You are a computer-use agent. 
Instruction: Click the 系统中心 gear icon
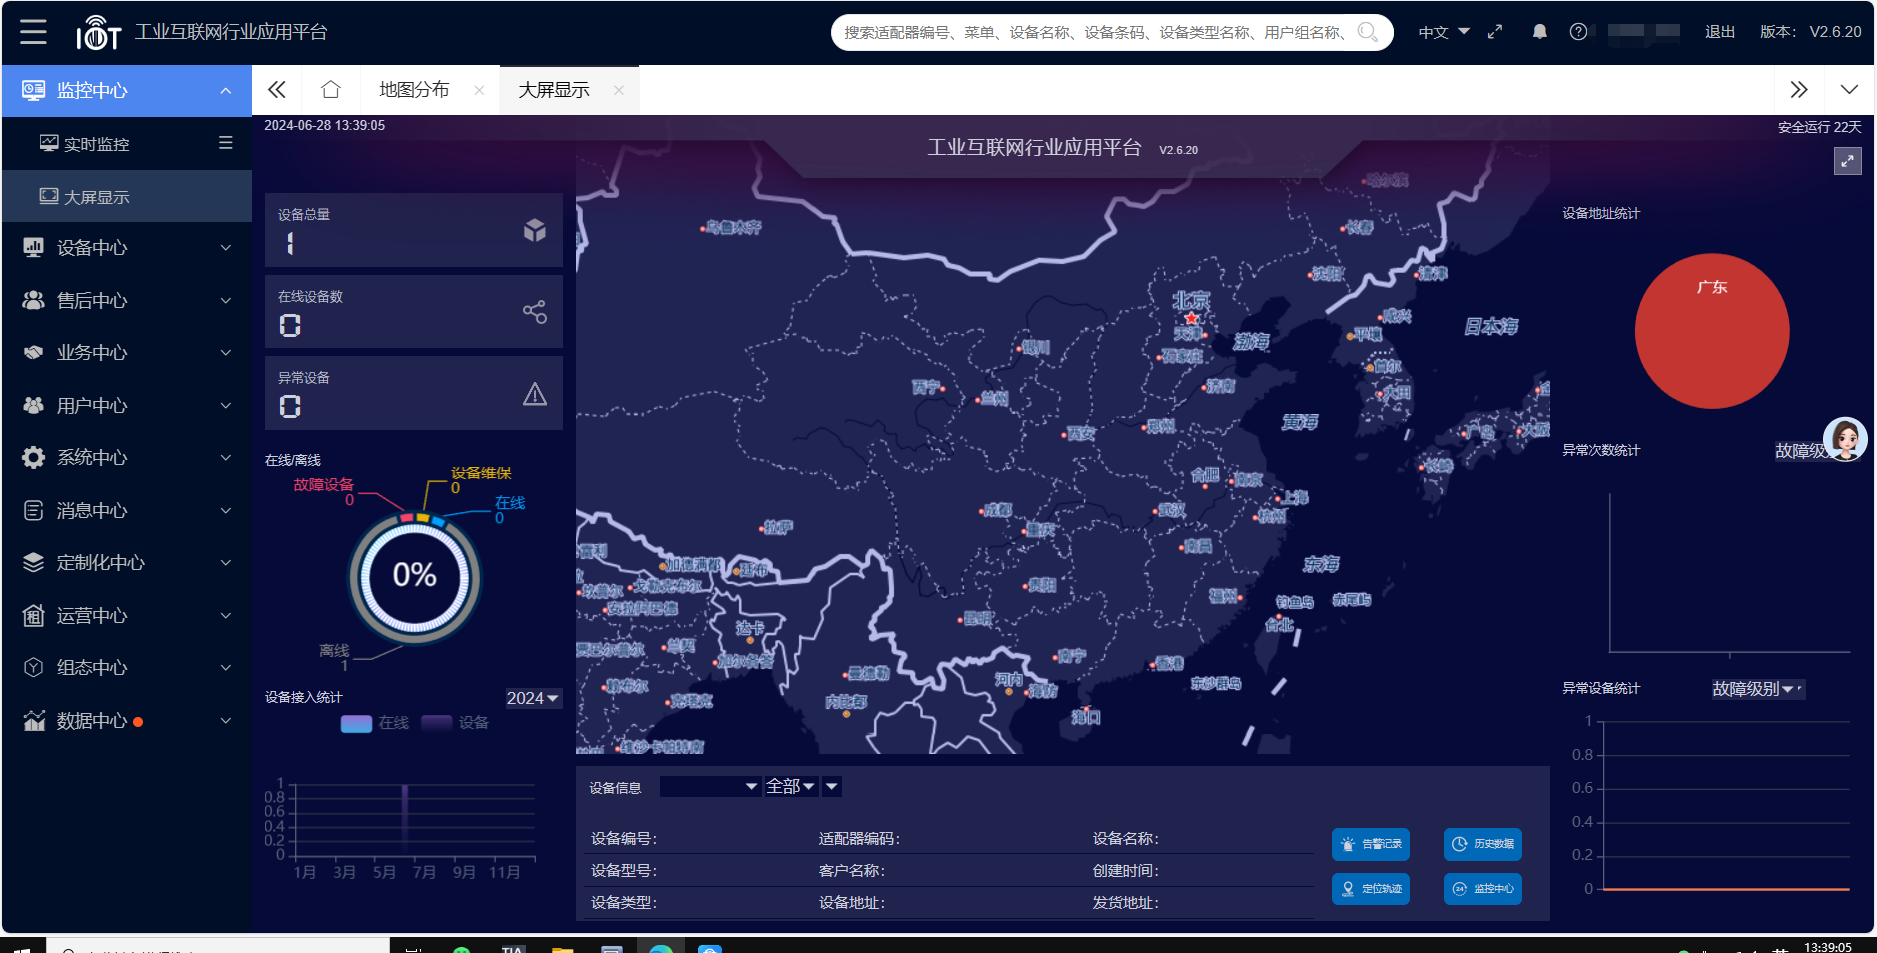(x=33, y=457)
